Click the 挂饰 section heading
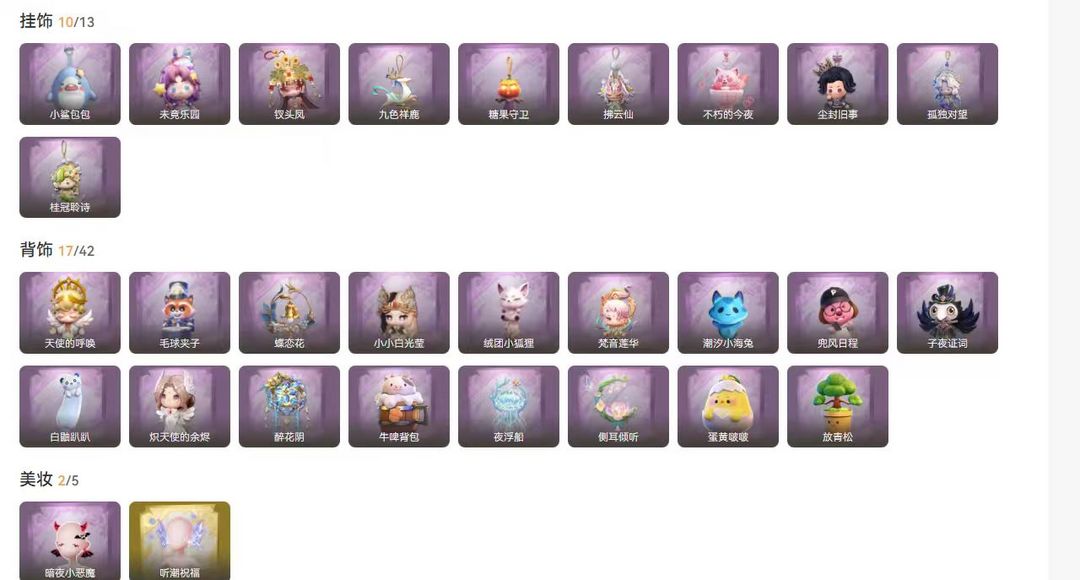 (x=36, y=21)
